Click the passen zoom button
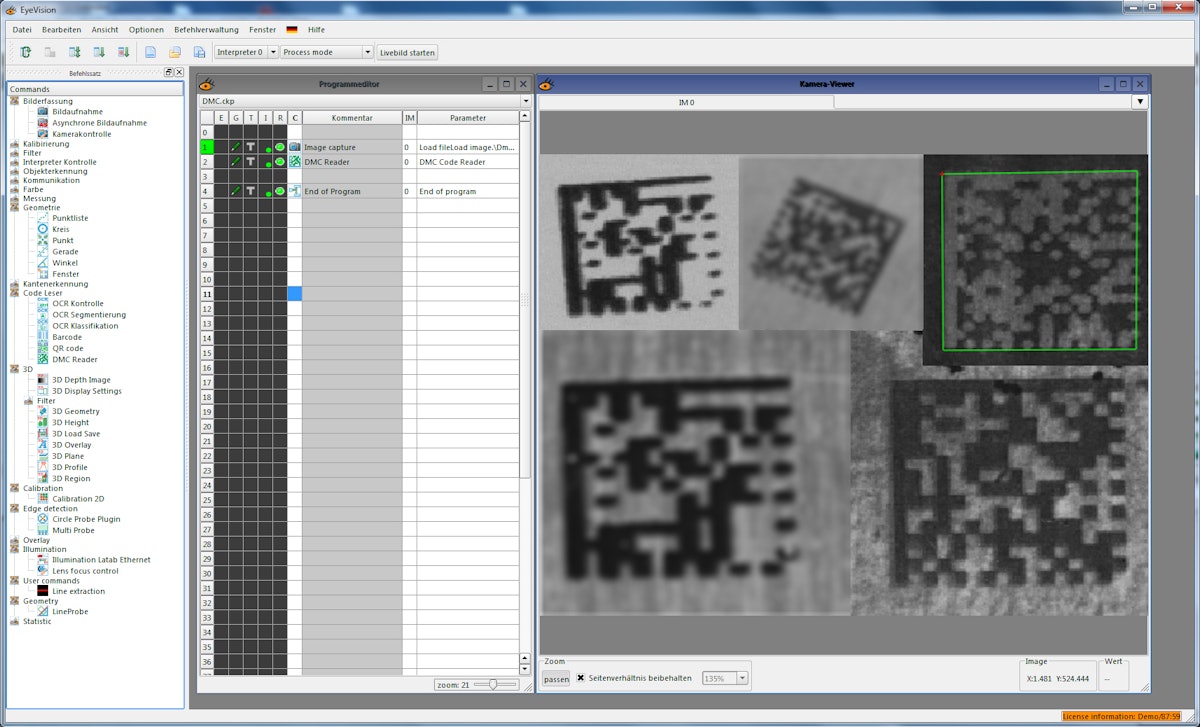This screenshot has height=727, width=1200. tap(556, 679)
